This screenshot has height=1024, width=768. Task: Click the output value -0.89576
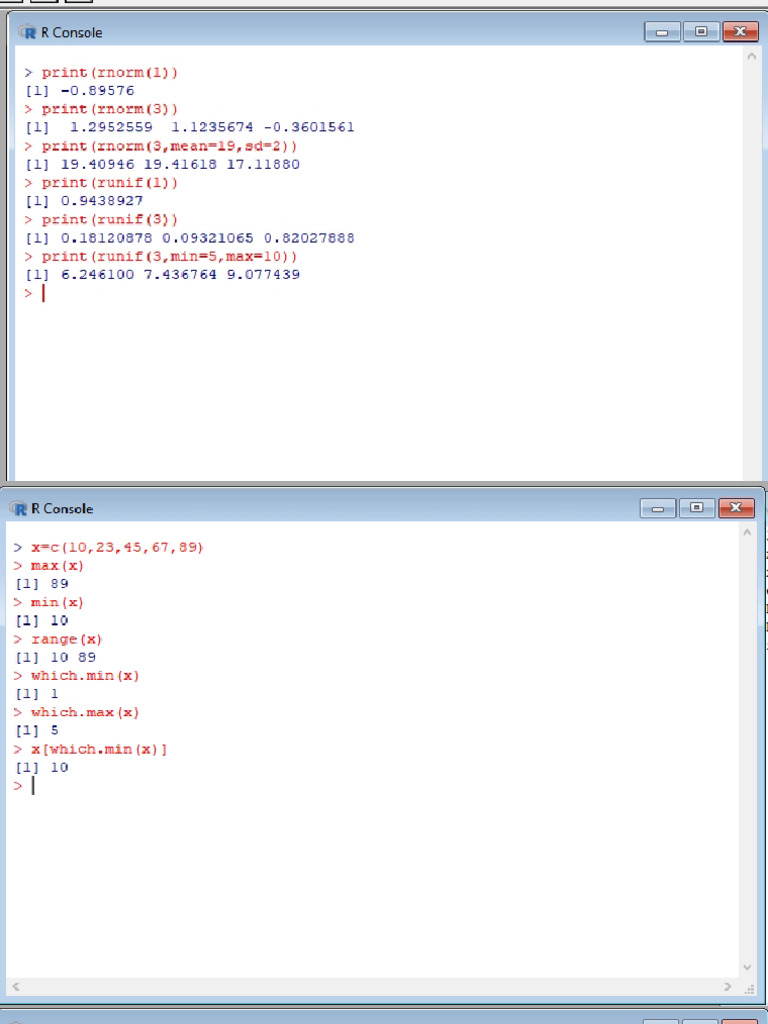[97, 91]
